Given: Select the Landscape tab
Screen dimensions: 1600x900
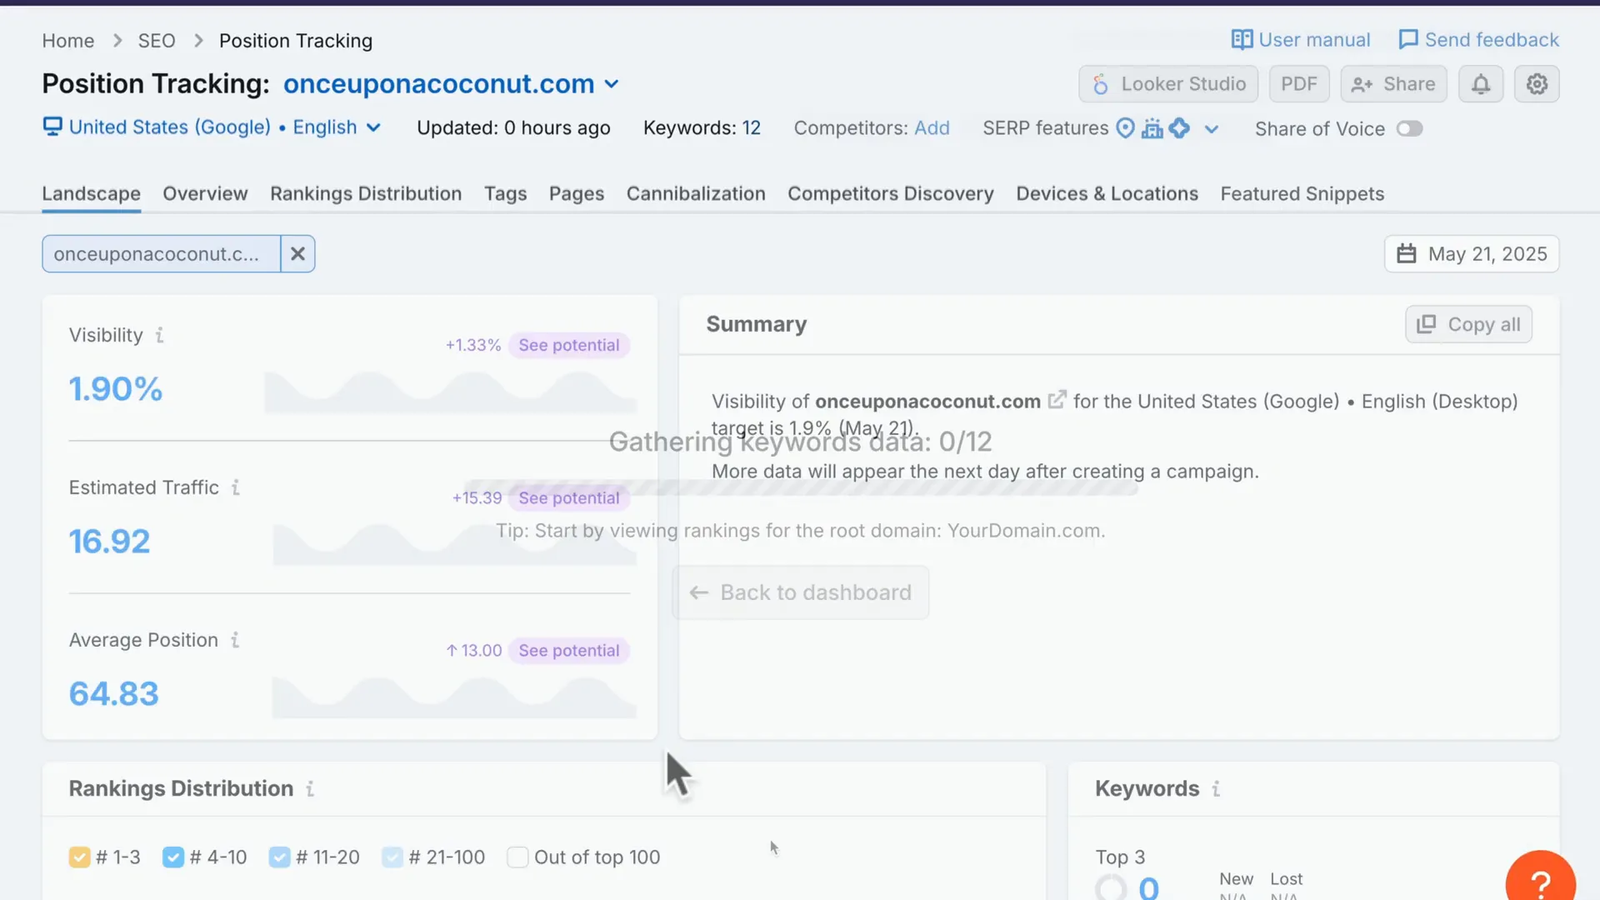Looking at the screenshot, I should click(x=91, y=194).
